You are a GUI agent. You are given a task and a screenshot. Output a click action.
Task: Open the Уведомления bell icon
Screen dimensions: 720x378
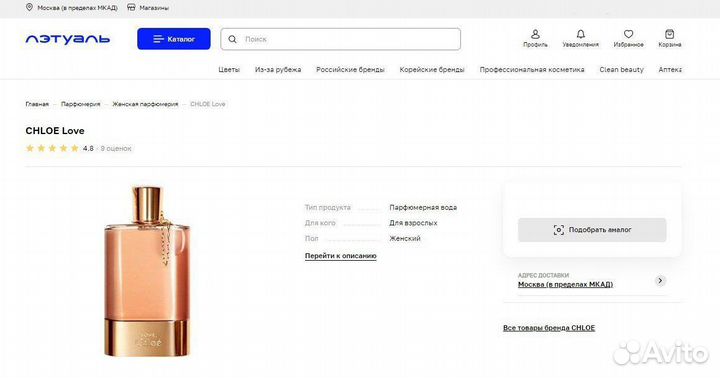click(x=580, y=34)
